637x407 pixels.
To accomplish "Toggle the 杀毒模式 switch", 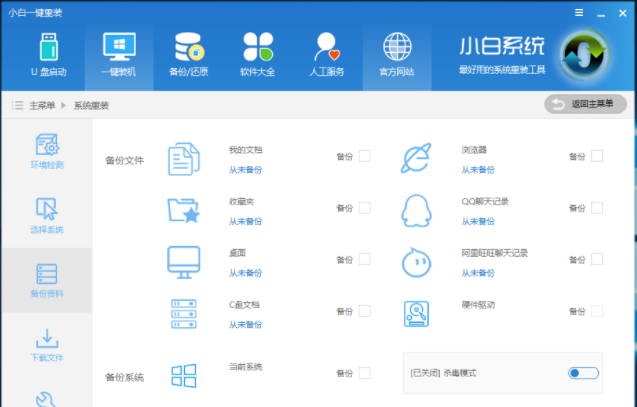I will 583,373.
